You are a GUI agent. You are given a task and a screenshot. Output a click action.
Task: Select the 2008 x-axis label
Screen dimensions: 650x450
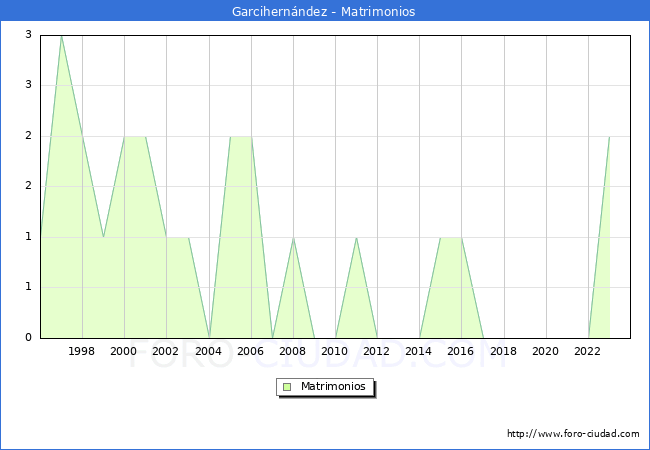[292, 351]
